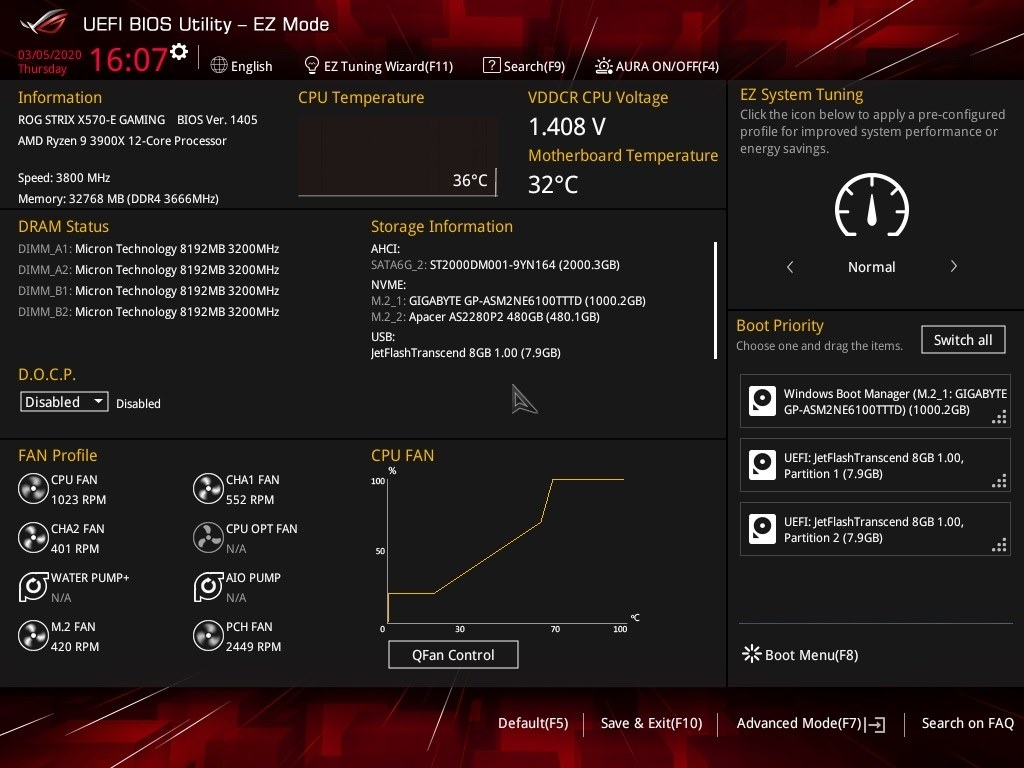The image size is (1024, 768).
Task: Click the M.2_1 GIGABYTE drive entry
Action: (x=508, y=300)
